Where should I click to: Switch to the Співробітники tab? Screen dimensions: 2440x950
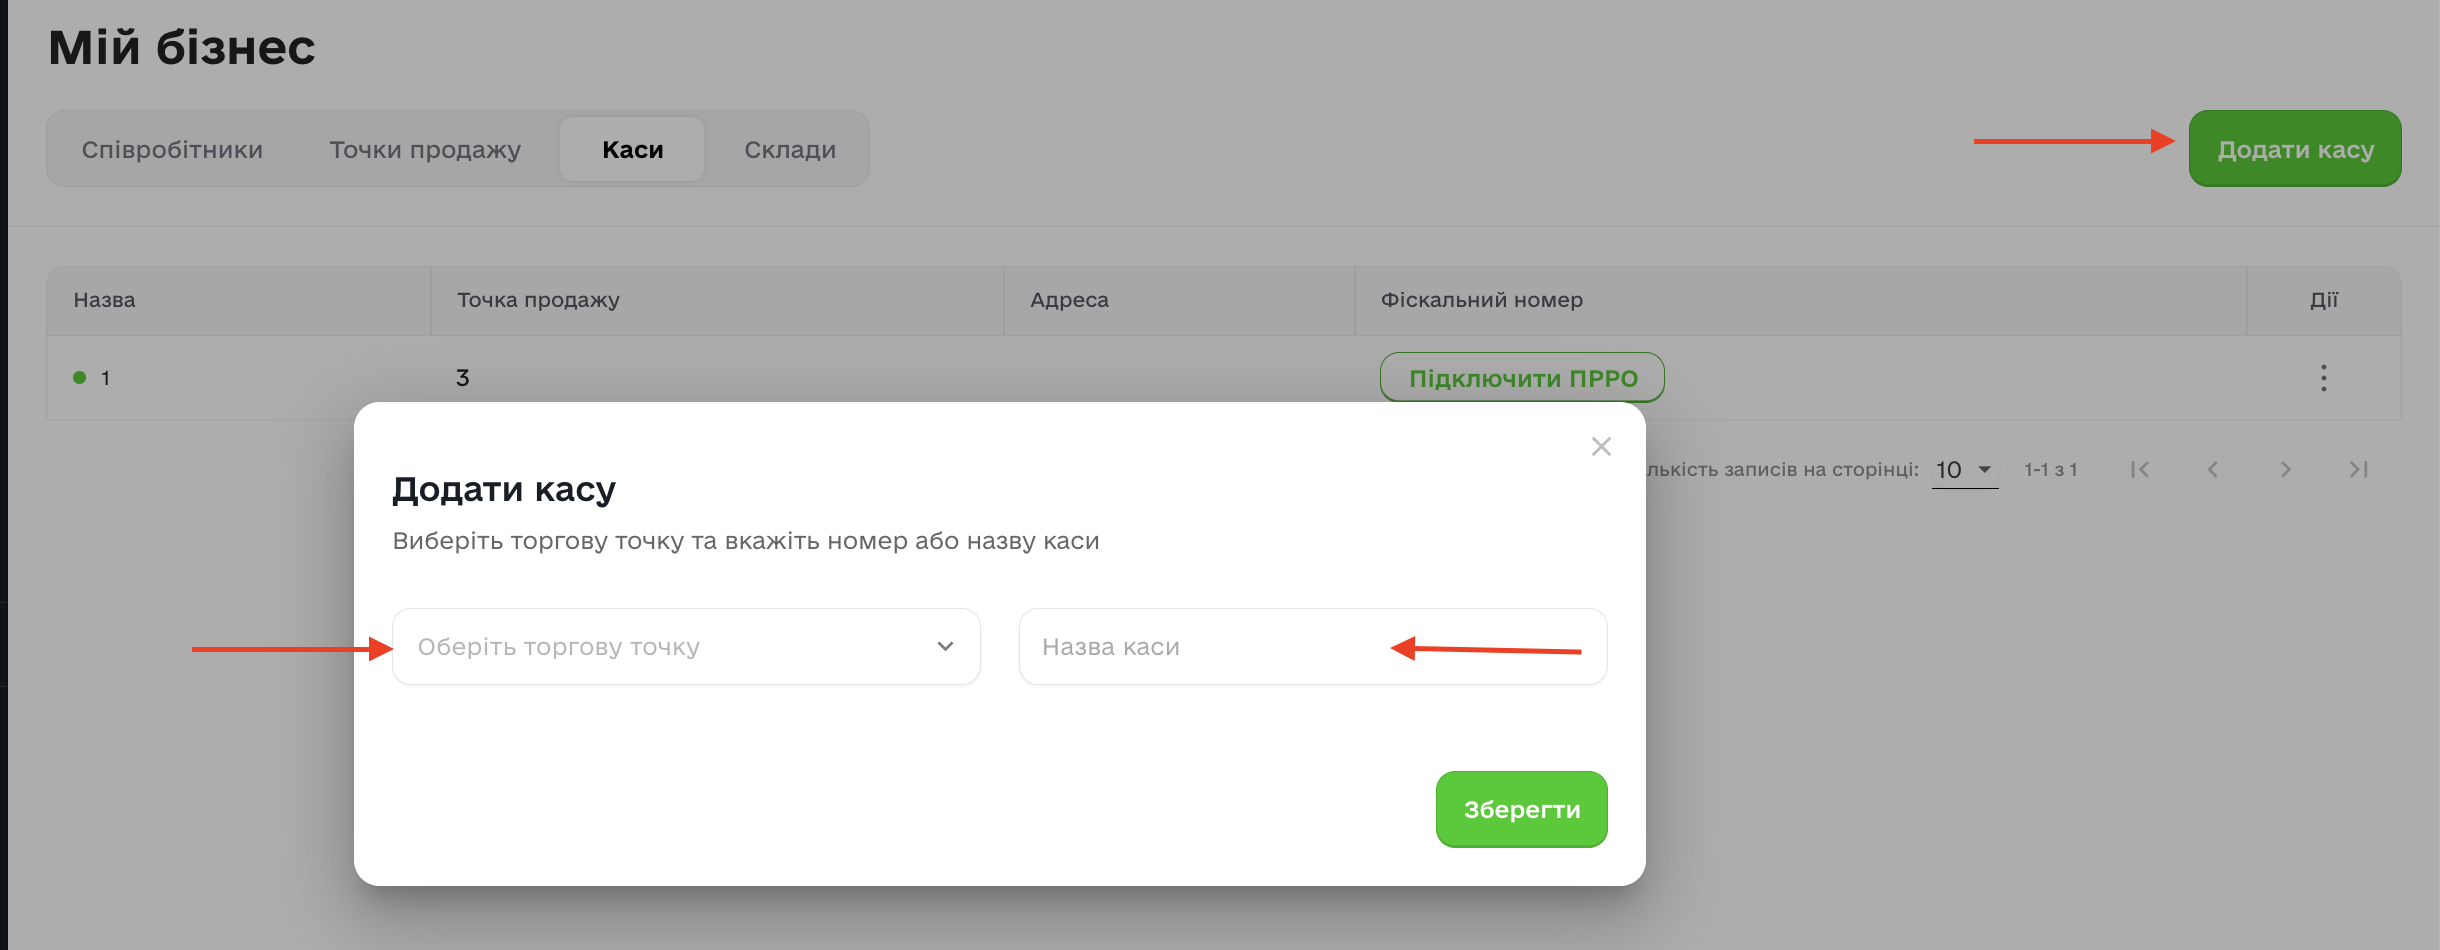pyautogui.click(x=172, y=150)
